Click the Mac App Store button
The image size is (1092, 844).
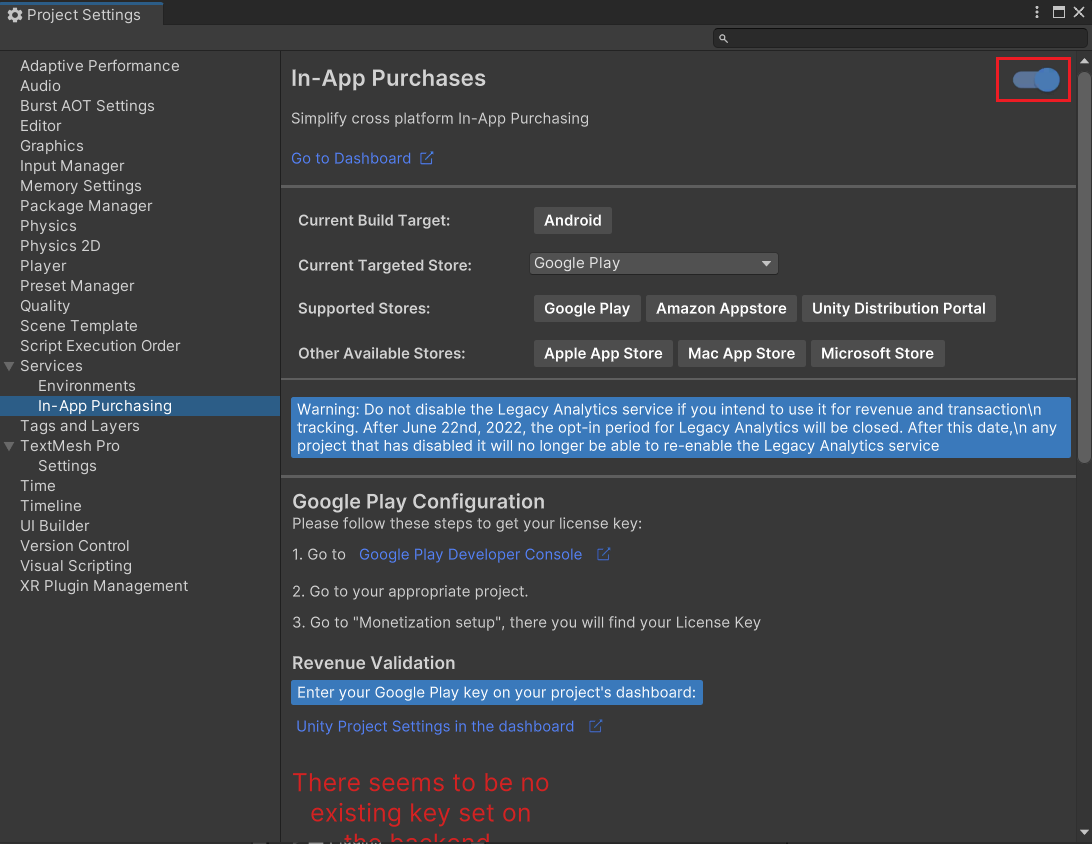741,354
